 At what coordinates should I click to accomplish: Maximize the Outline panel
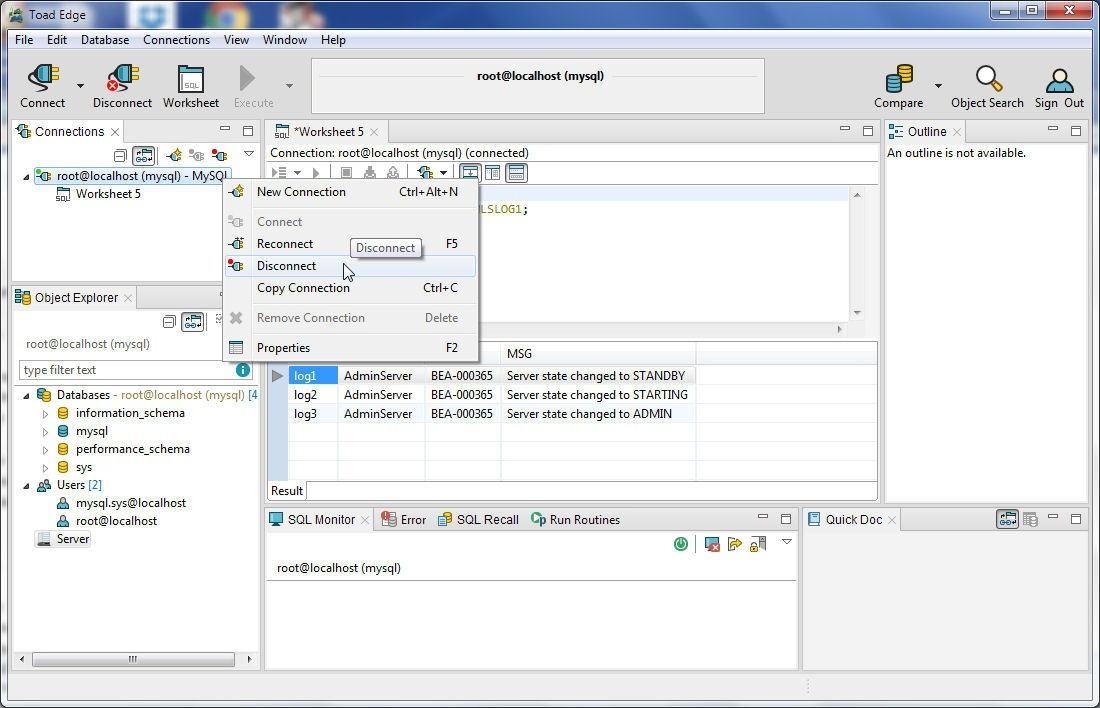pos(1076,131)
